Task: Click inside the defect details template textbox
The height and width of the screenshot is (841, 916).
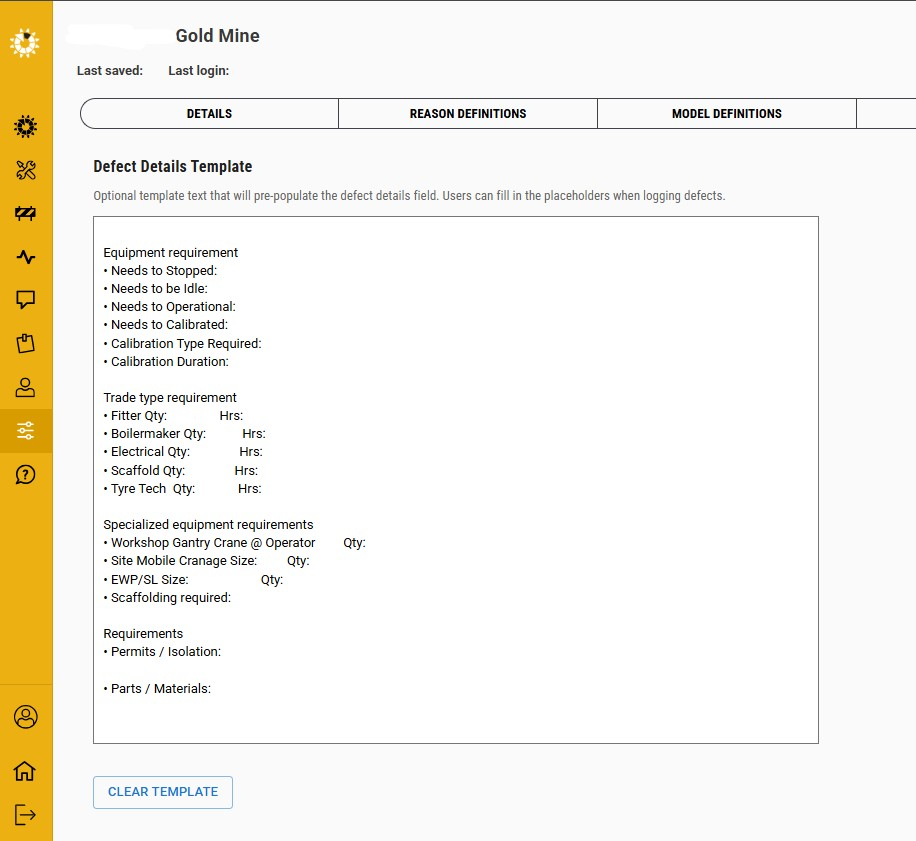Action: point(456,480)
